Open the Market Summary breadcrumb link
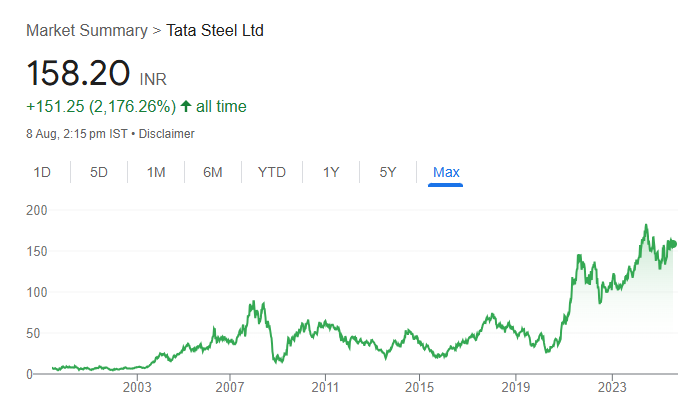 87,30
